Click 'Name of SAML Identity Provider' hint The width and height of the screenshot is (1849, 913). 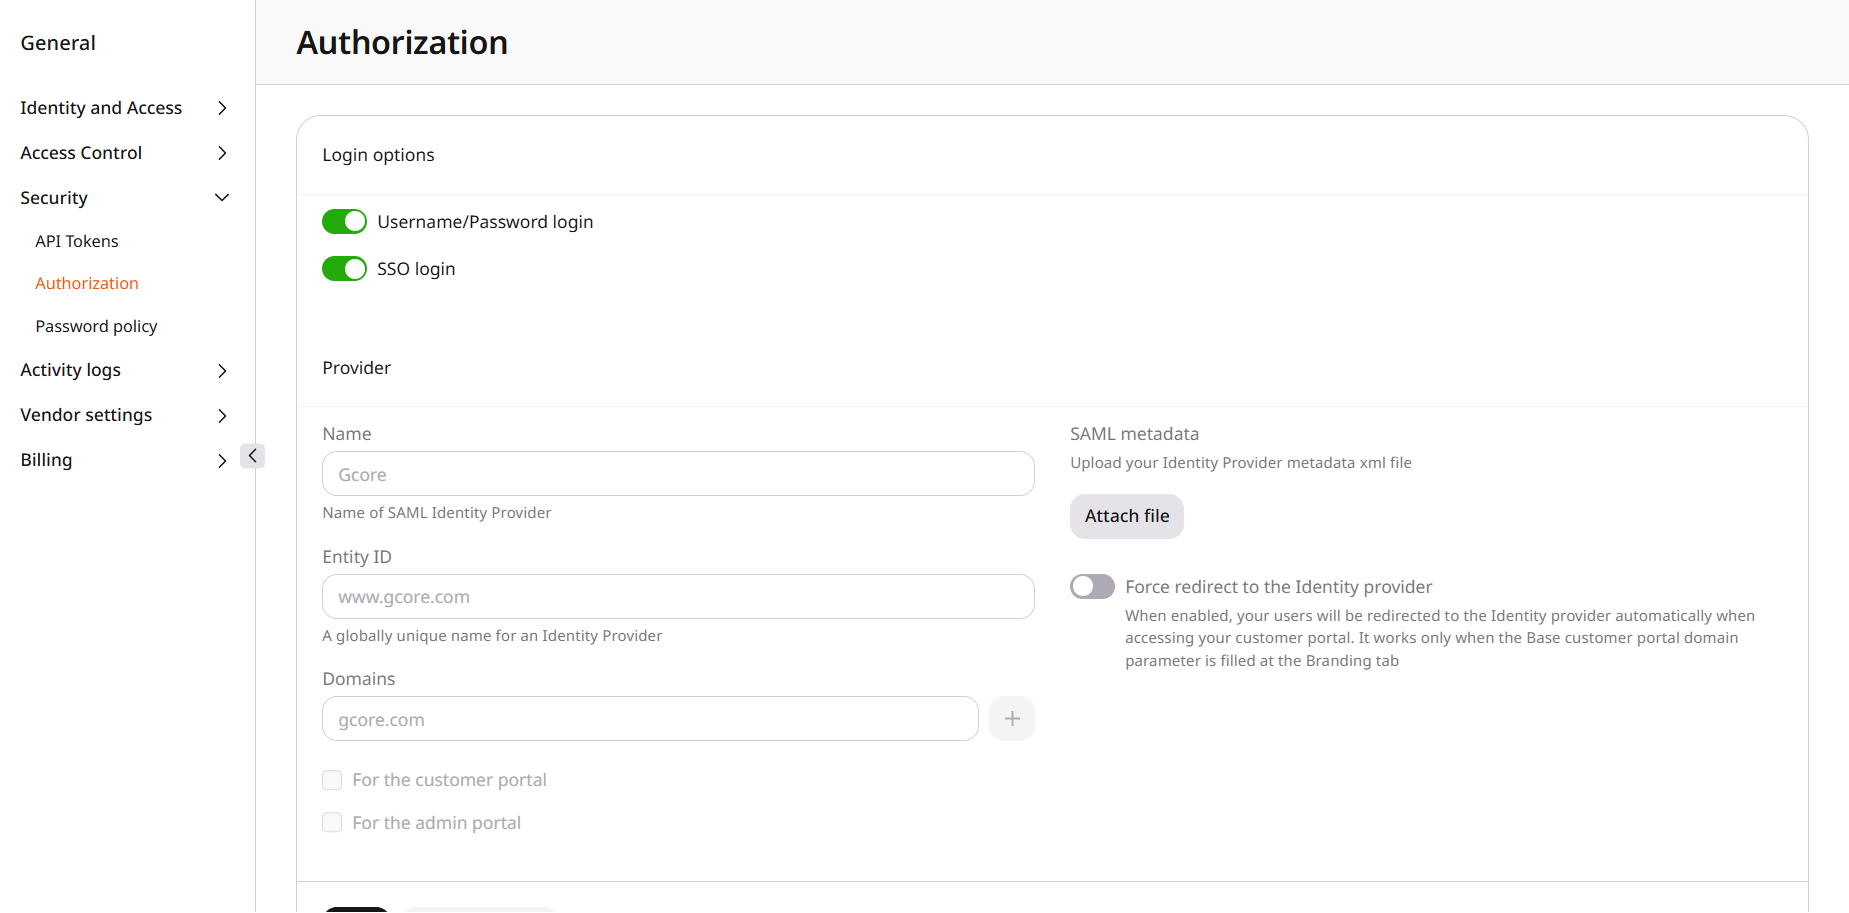click(x=436, y=513)
